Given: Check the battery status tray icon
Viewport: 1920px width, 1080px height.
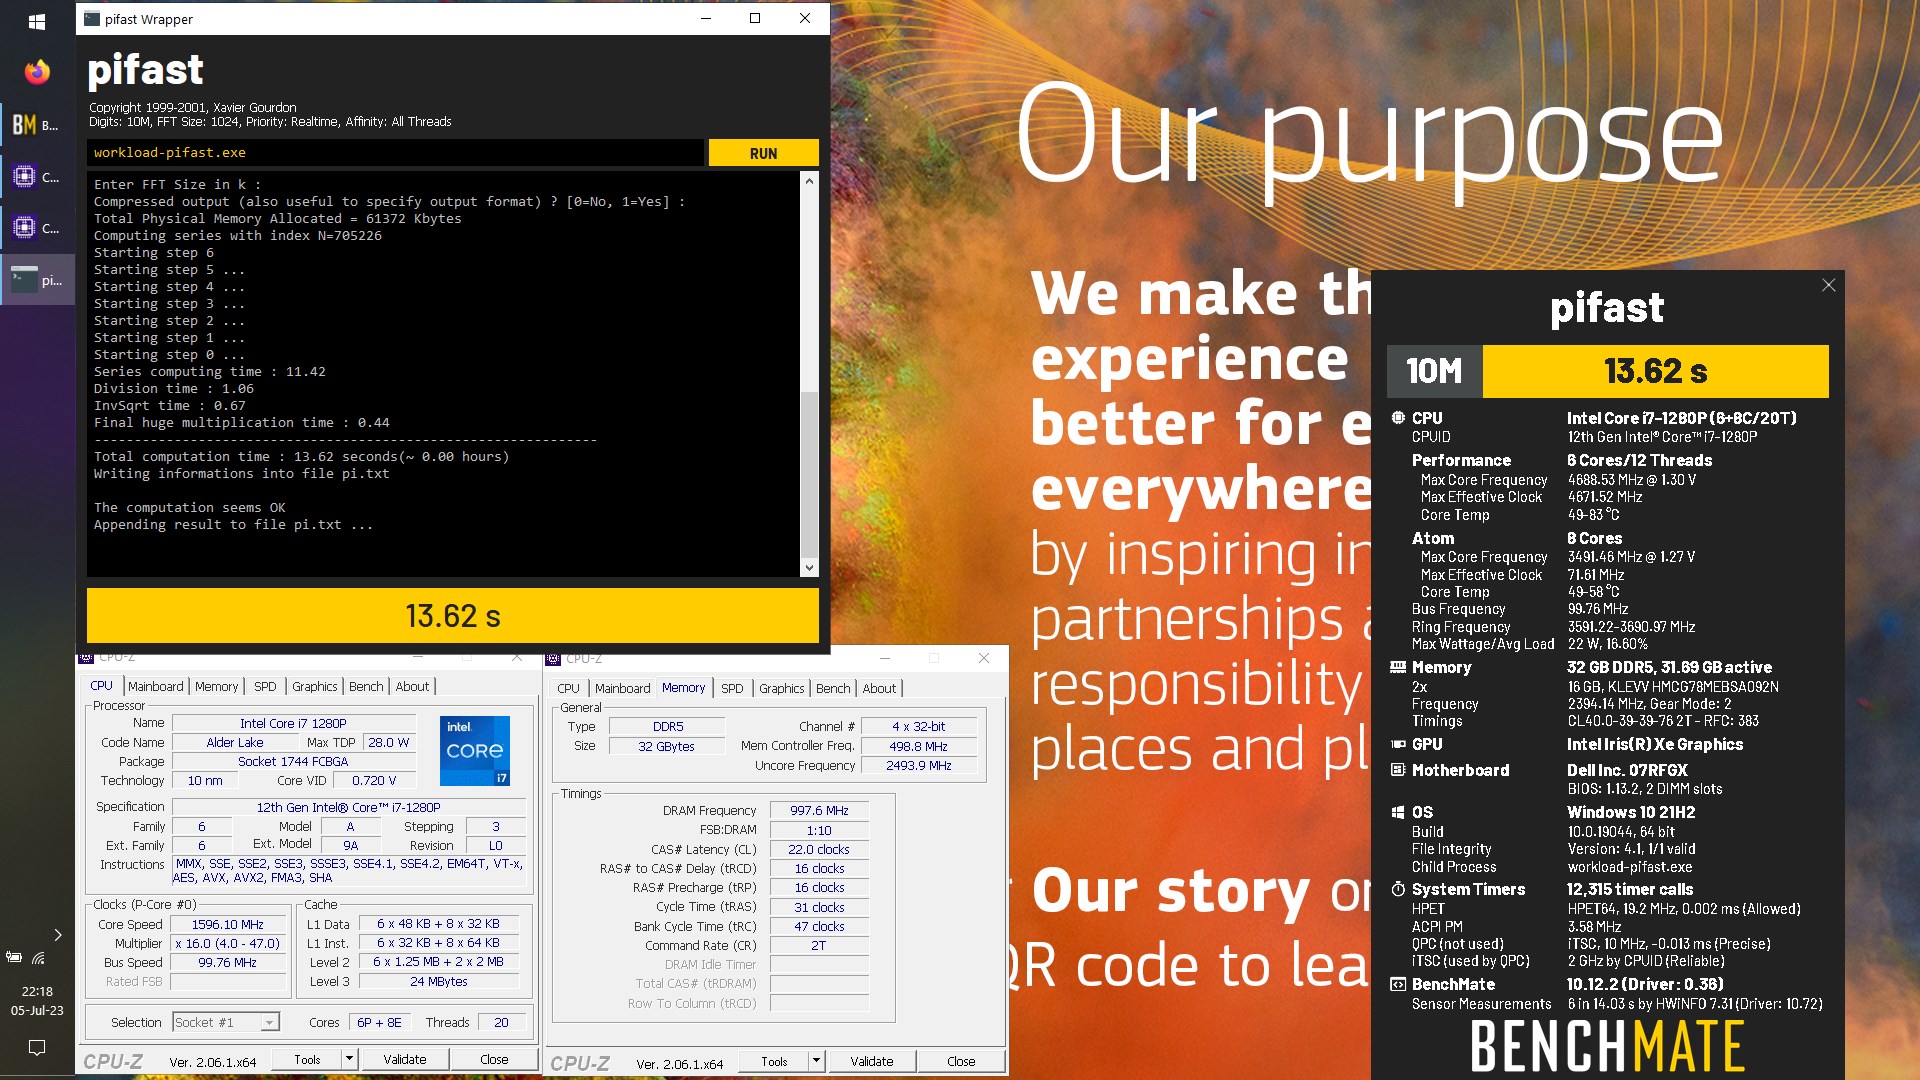Looking at the screenshot, I should click(14, 958).
